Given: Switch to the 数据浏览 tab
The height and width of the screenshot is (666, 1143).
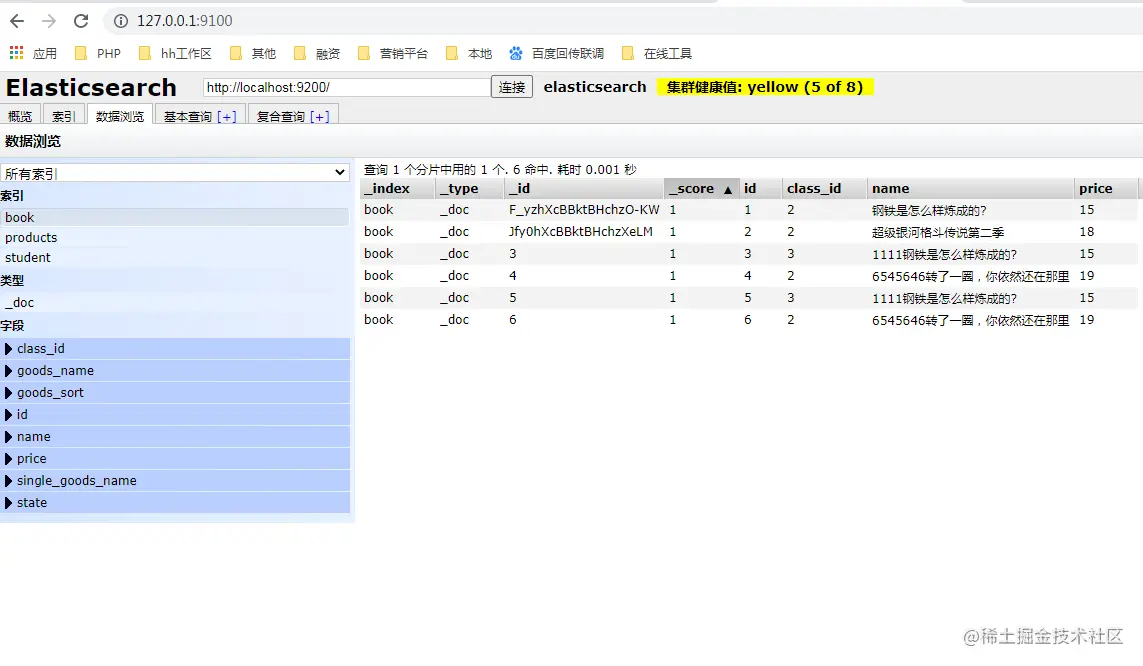Looking at the screenshot, I should click(x=120, y=116).
